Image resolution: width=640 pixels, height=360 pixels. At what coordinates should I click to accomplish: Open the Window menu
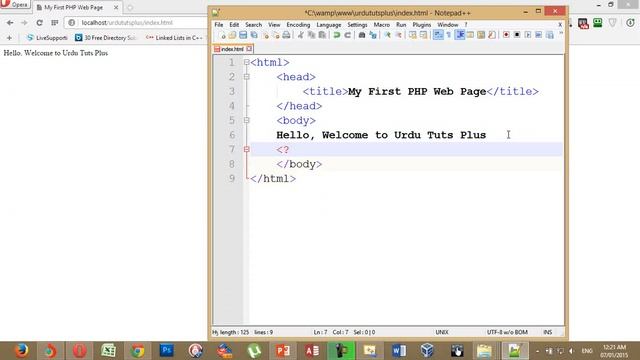(x=448, y=25)
